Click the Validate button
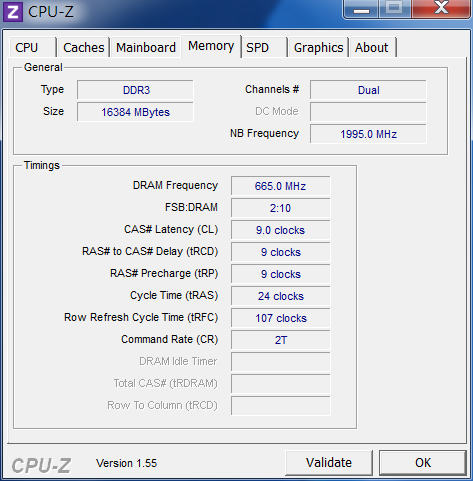 329,463
